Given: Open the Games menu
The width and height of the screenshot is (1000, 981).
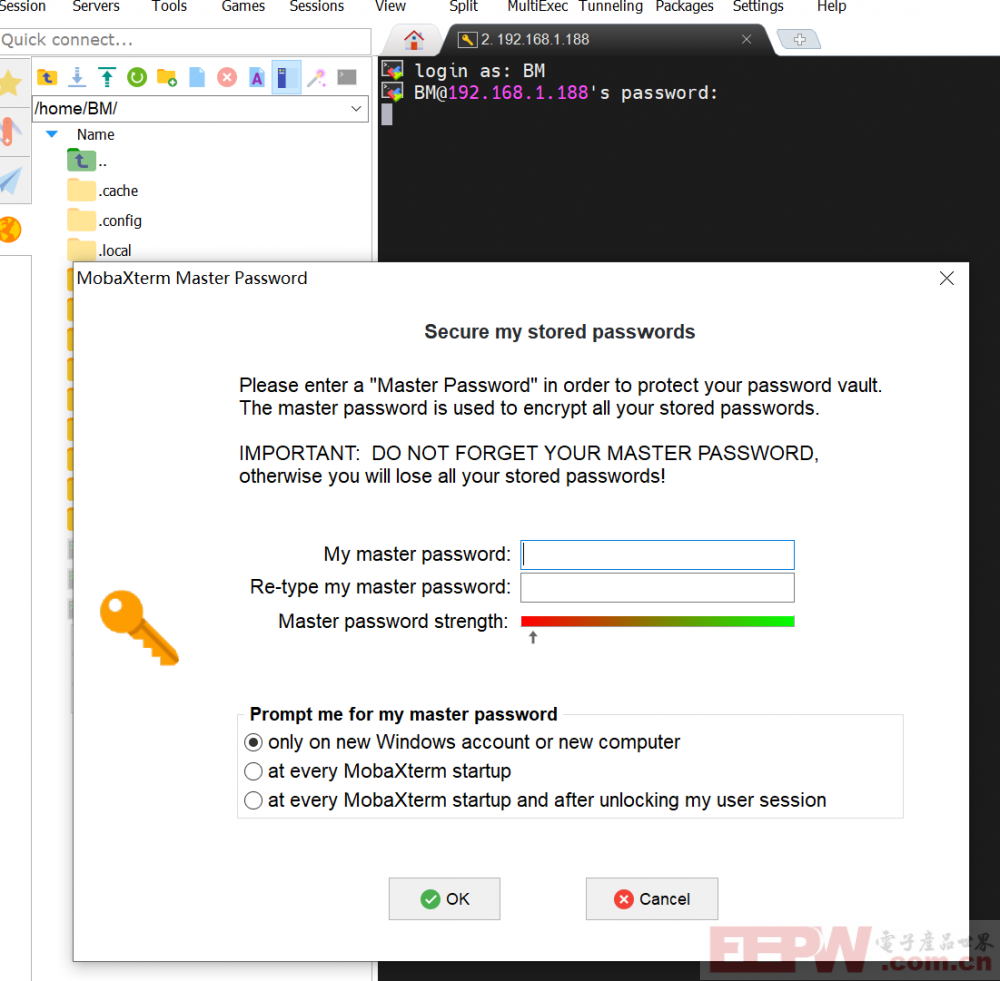Looking at the screenshot, I should tap(243, 6).
